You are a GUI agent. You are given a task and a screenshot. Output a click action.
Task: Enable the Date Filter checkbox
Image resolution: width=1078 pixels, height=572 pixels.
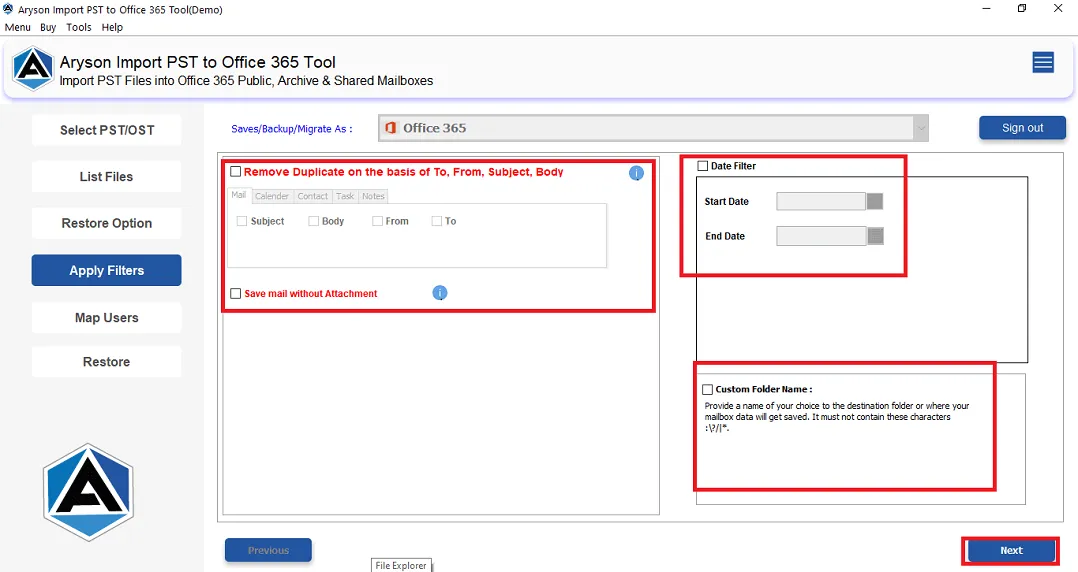(x=703, y=166)
